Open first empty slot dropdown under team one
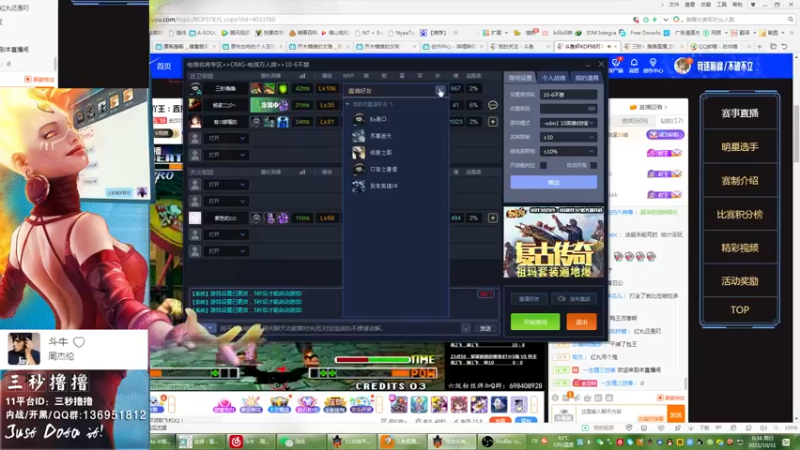The height and width of the screenshot is (450, 800). (226, 138)
